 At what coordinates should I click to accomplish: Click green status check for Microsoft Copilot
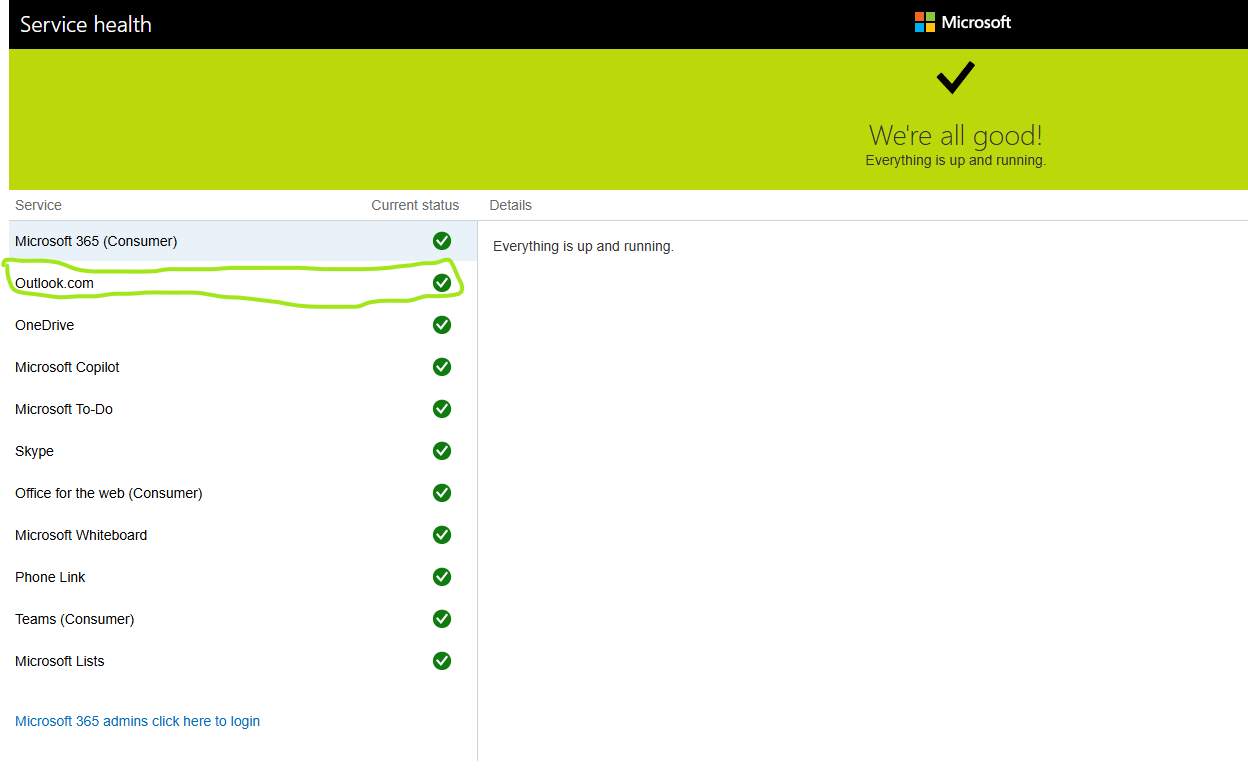[442, 367]
